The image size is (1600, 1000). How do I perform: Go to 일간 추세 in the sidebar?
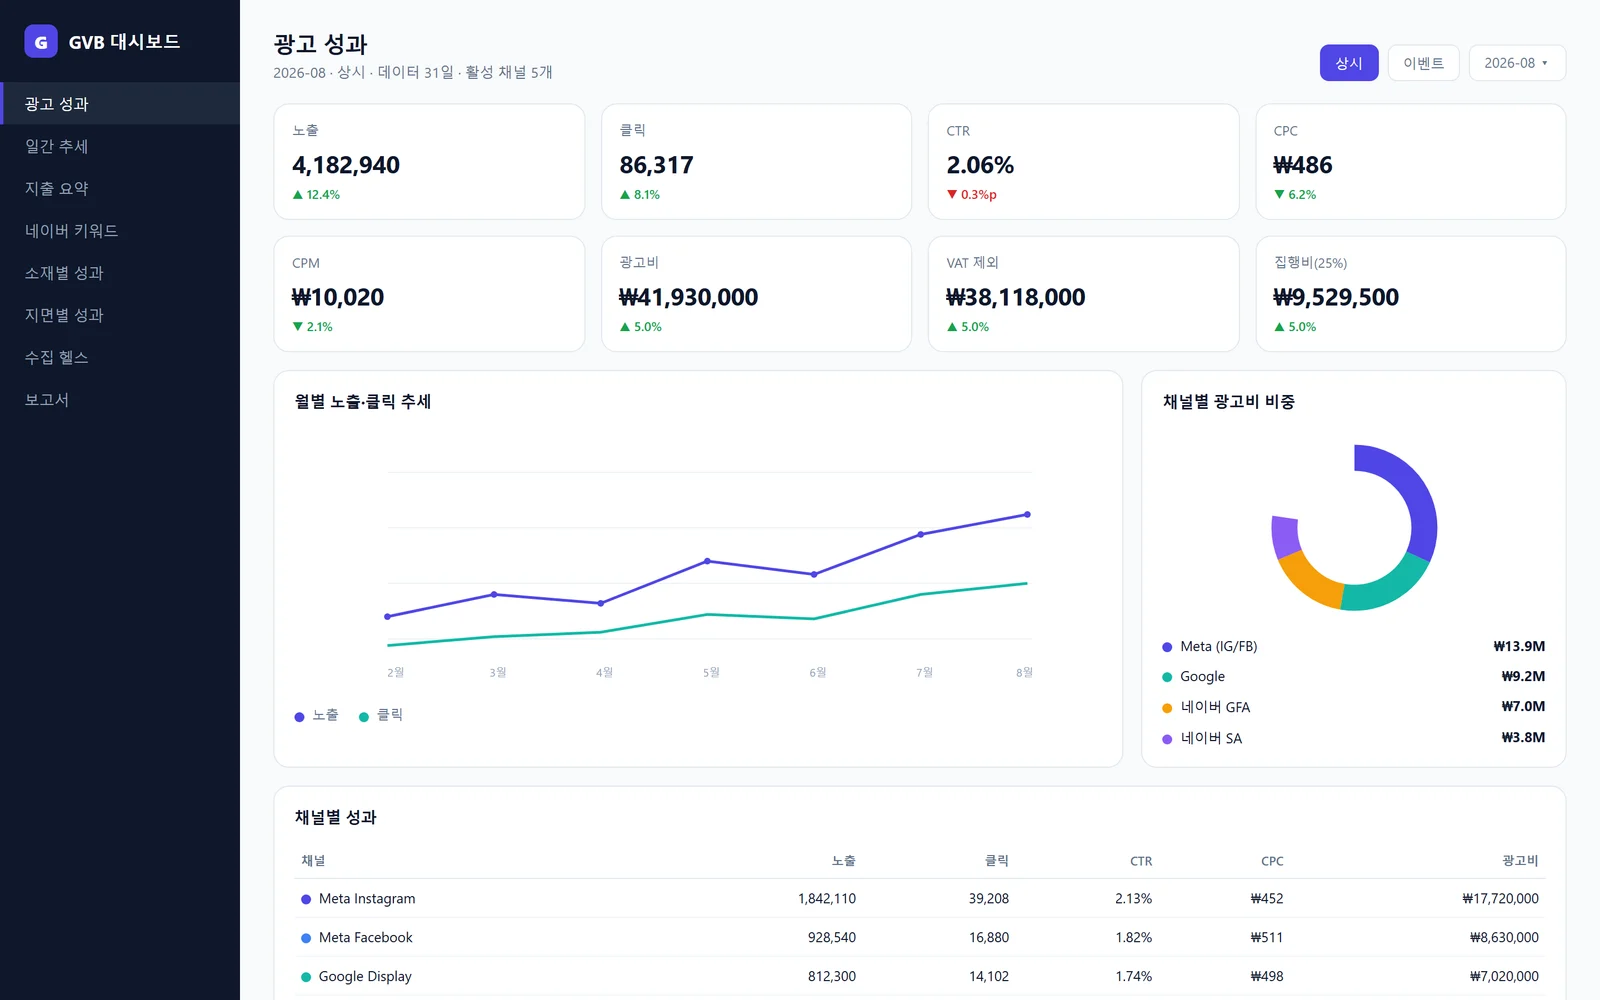[x=120, y=146]
